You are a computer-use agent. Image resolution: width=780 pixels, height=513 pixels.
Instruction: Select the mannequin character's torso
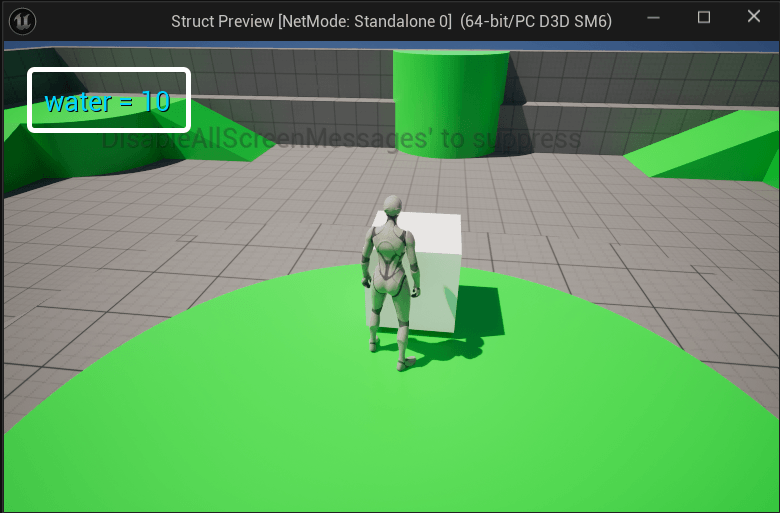(387, 258)
